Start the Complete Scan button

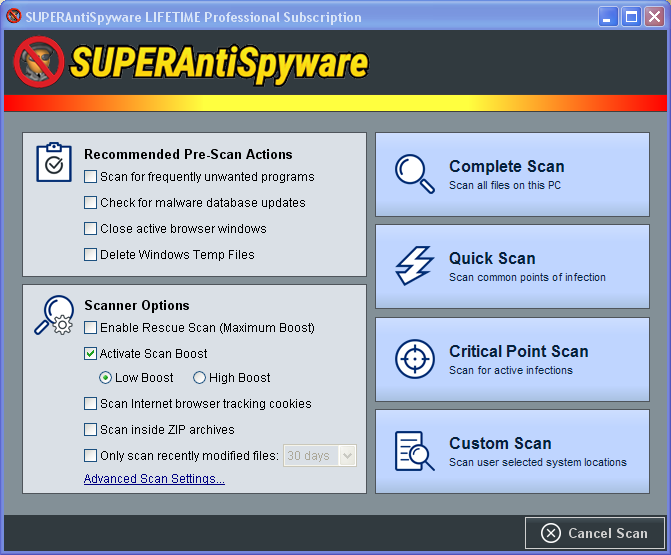tap(512, 174)
